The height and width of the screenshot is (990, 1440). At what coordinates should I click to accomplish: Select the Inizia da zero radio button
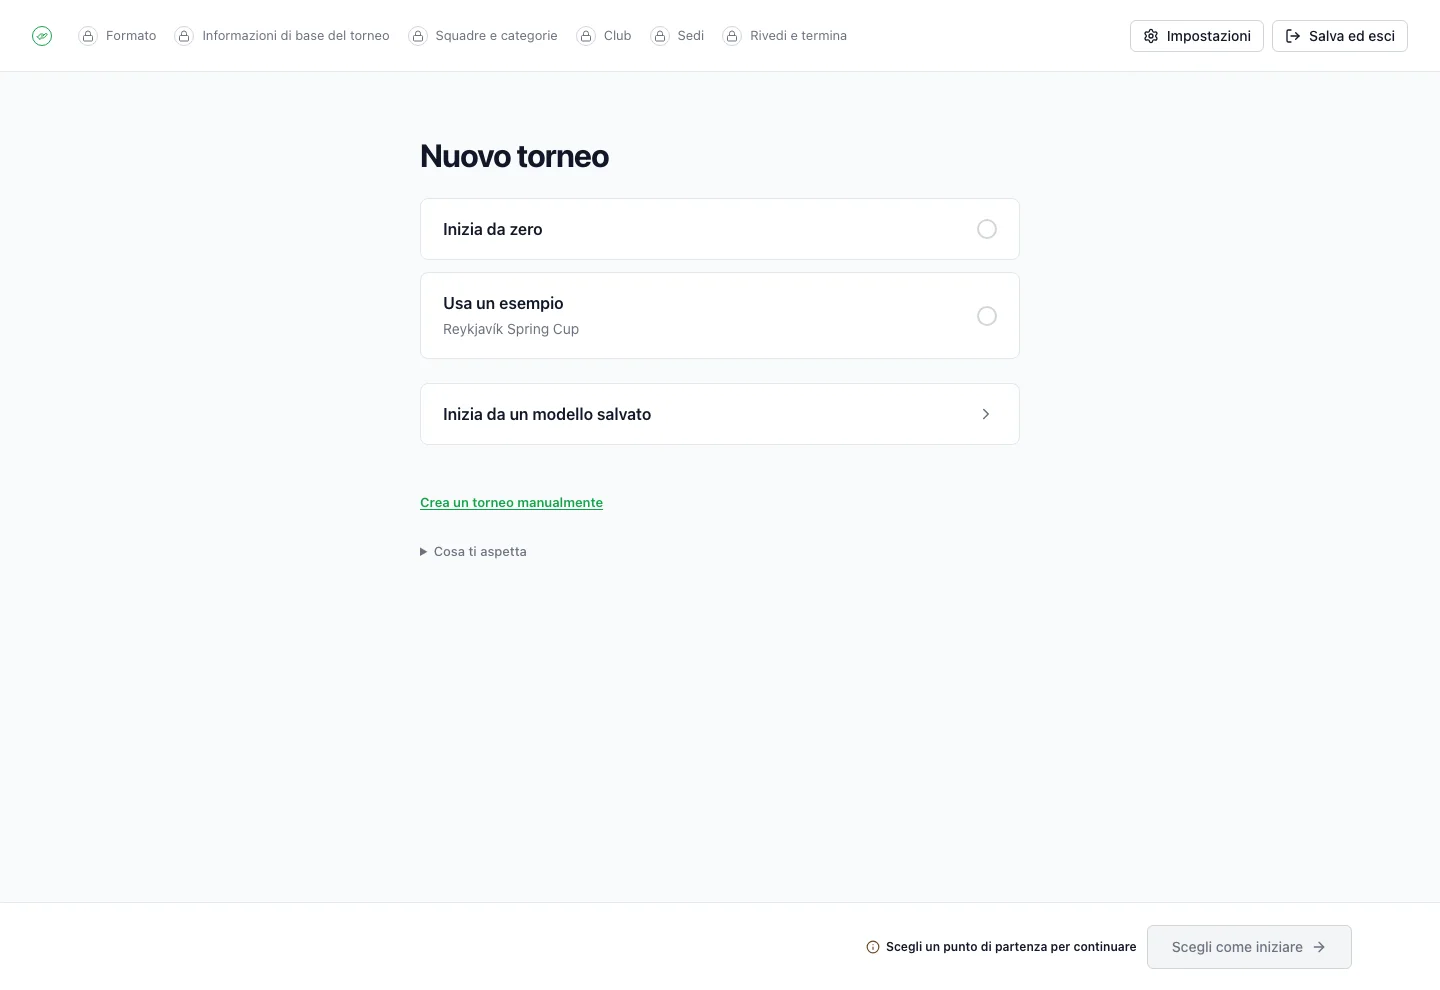[987, 229]
